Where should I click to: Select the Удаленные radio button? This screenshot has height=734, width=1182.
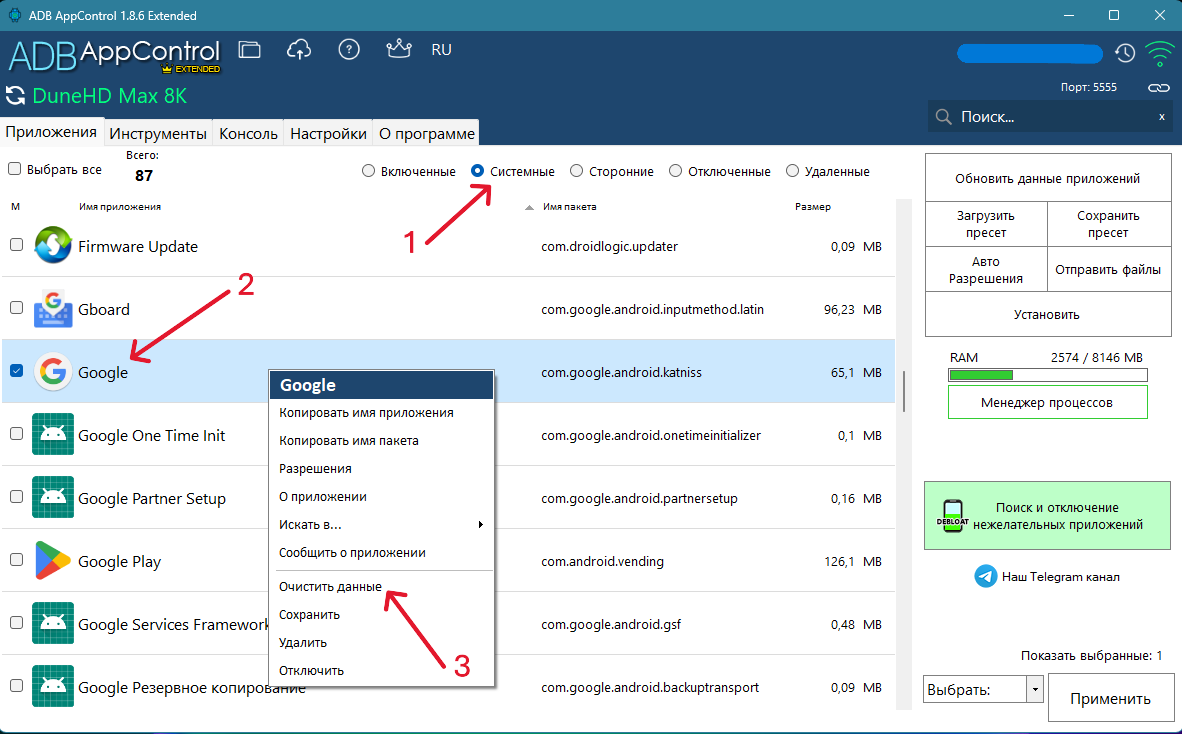(x=792, y=171)
